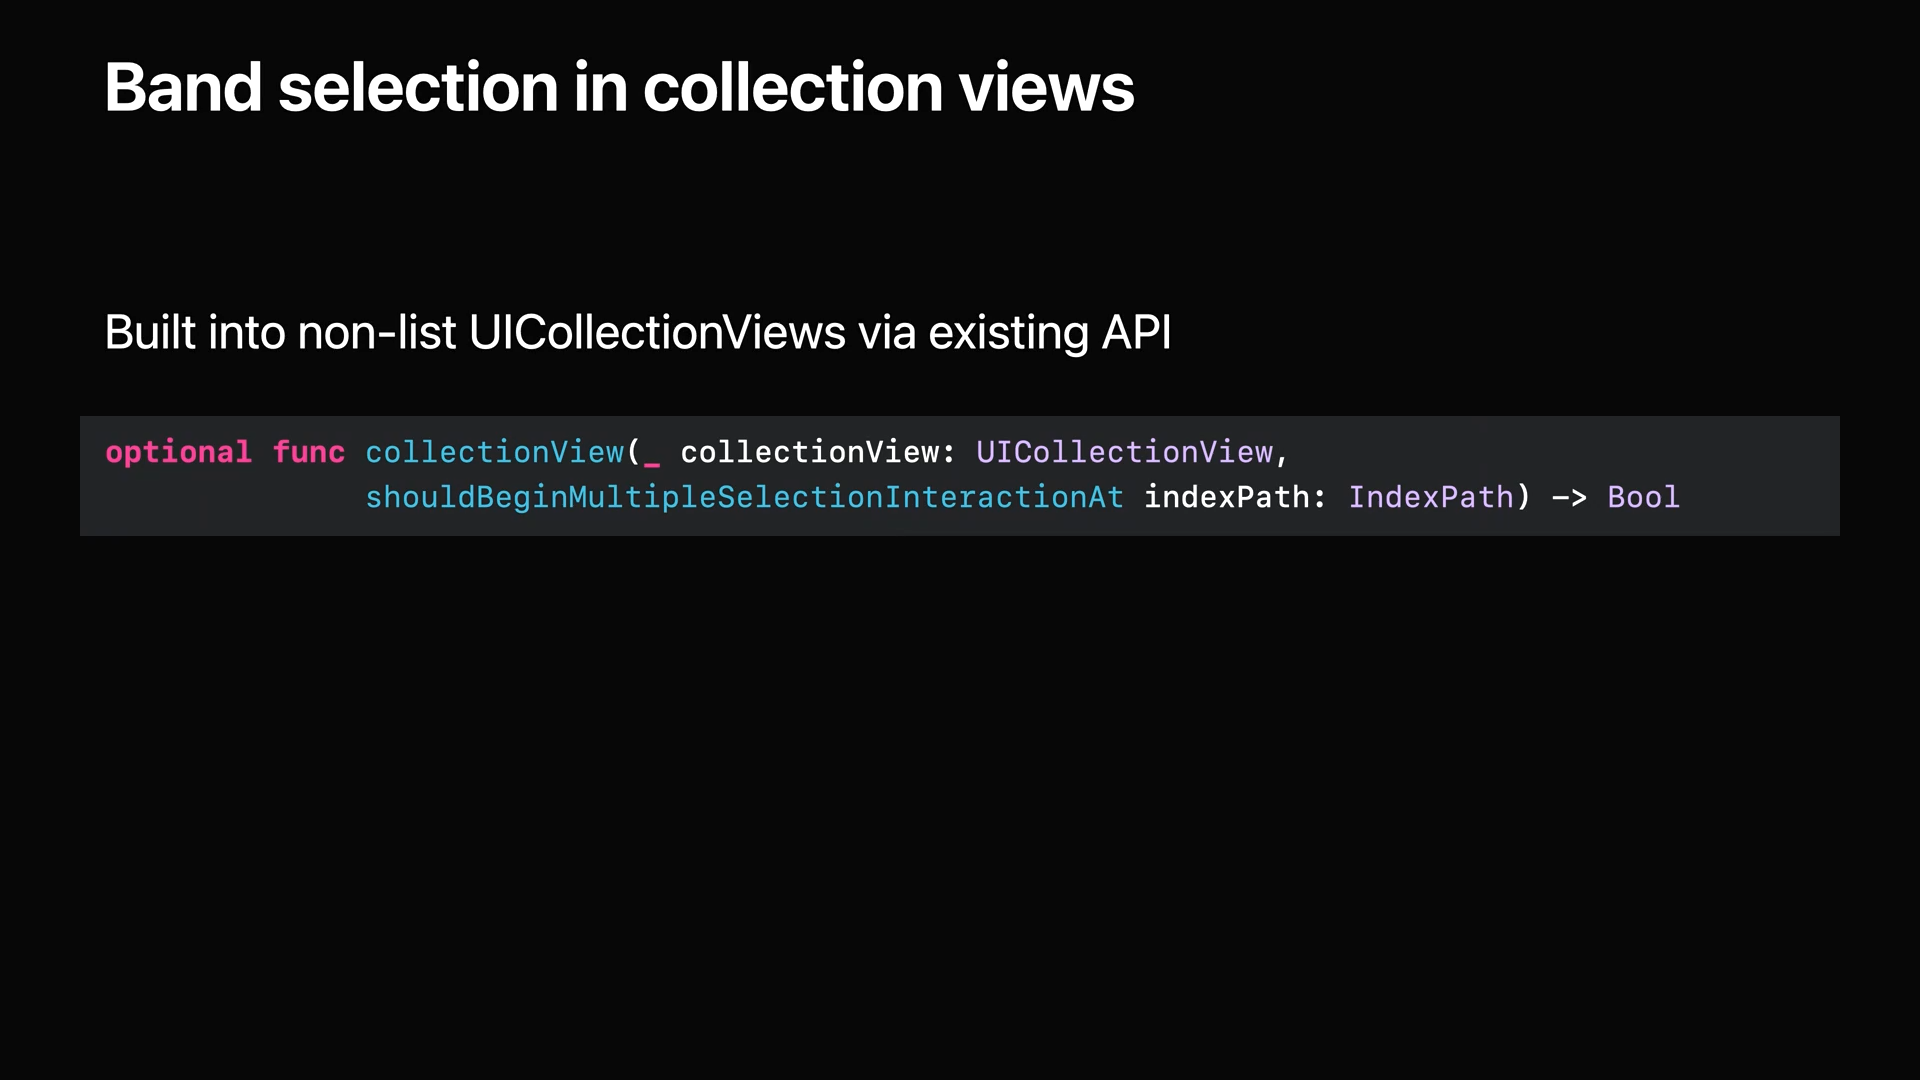Click the word 'views' in the title
The width and height of the screenshot is (1920, 1080).
coord(1046,88)
